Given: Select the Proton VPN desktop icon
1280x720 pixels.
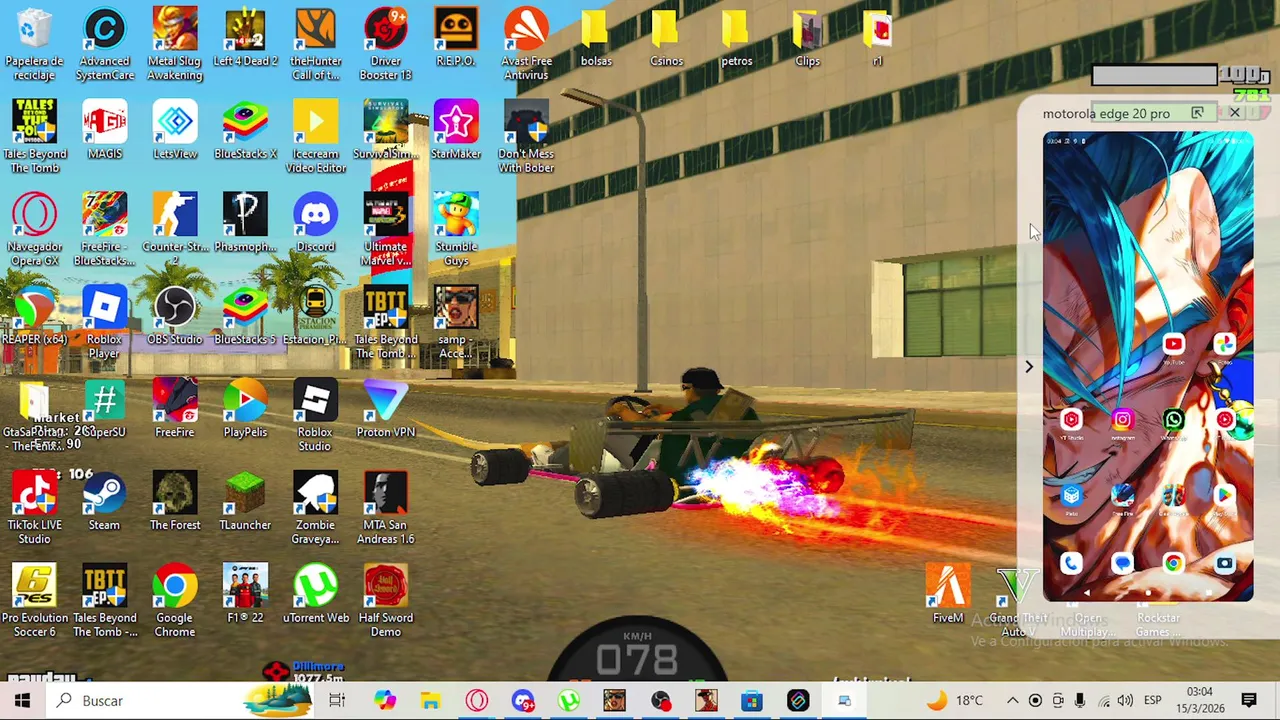Looking at the screenshot, I should click(386, 409).
